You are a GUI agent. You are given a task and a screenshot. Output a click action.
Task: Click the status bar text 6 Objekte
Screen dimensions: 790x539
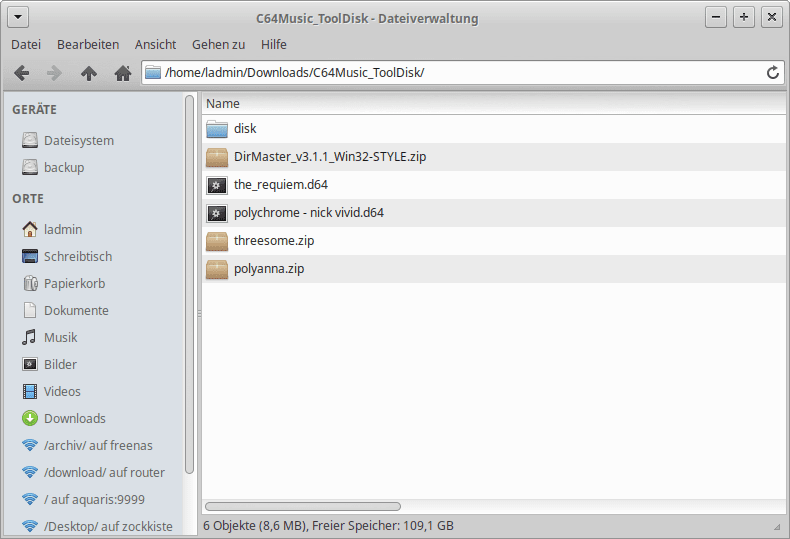coord(328,526)
